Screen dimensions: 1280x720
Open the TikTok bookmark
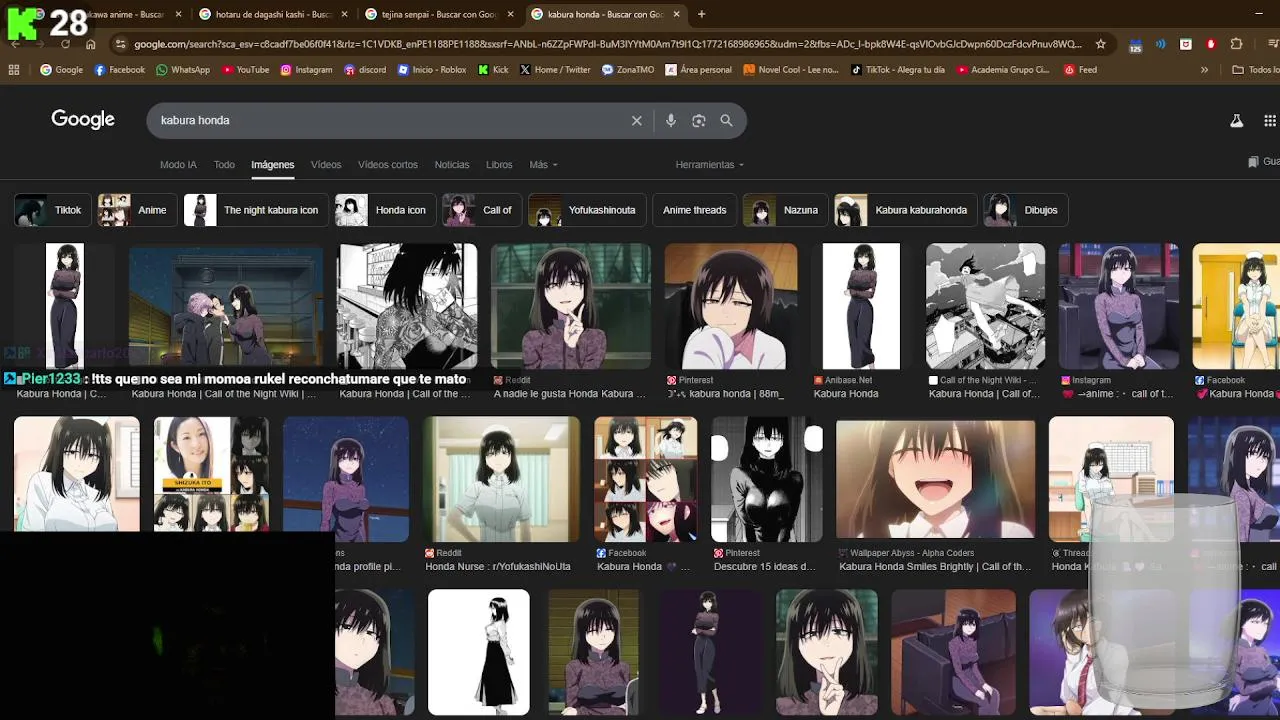[897, 70]
